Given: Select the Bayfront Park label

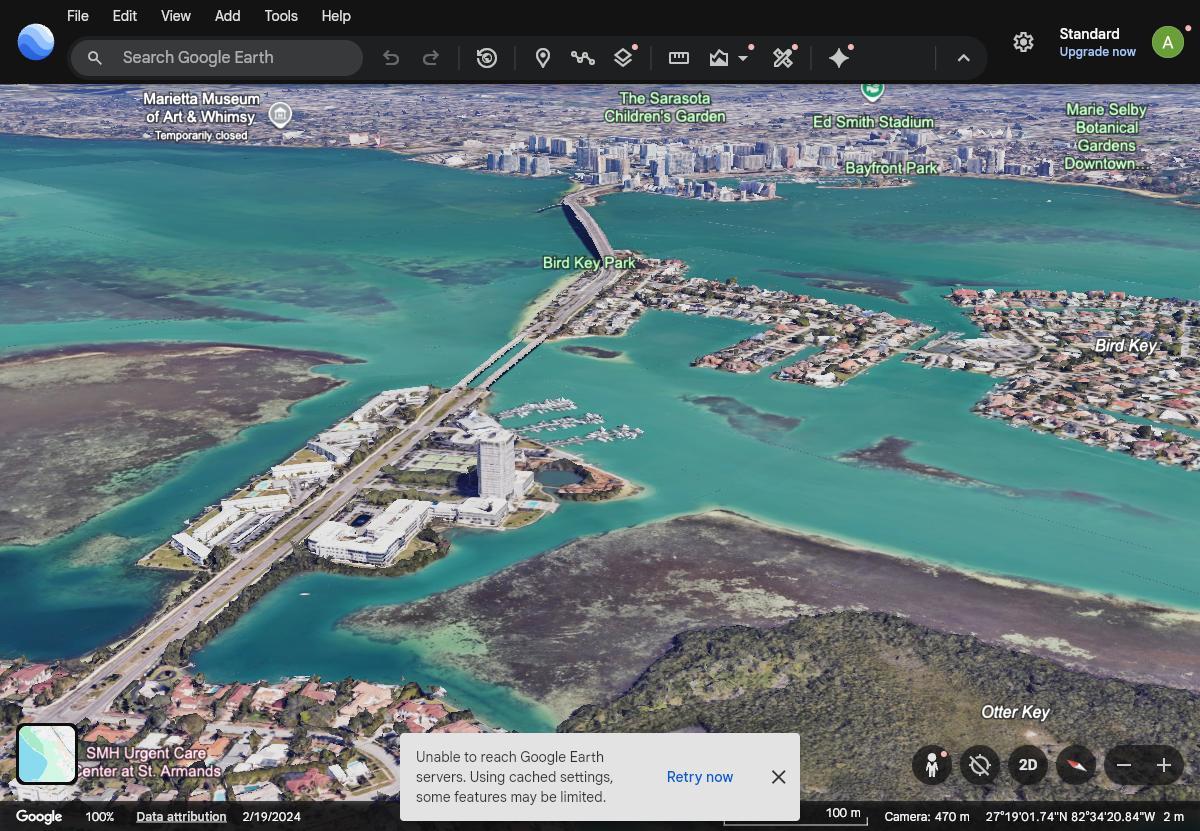Looking at the screenshot, I should pyautogui.click(x=892, y=169).
